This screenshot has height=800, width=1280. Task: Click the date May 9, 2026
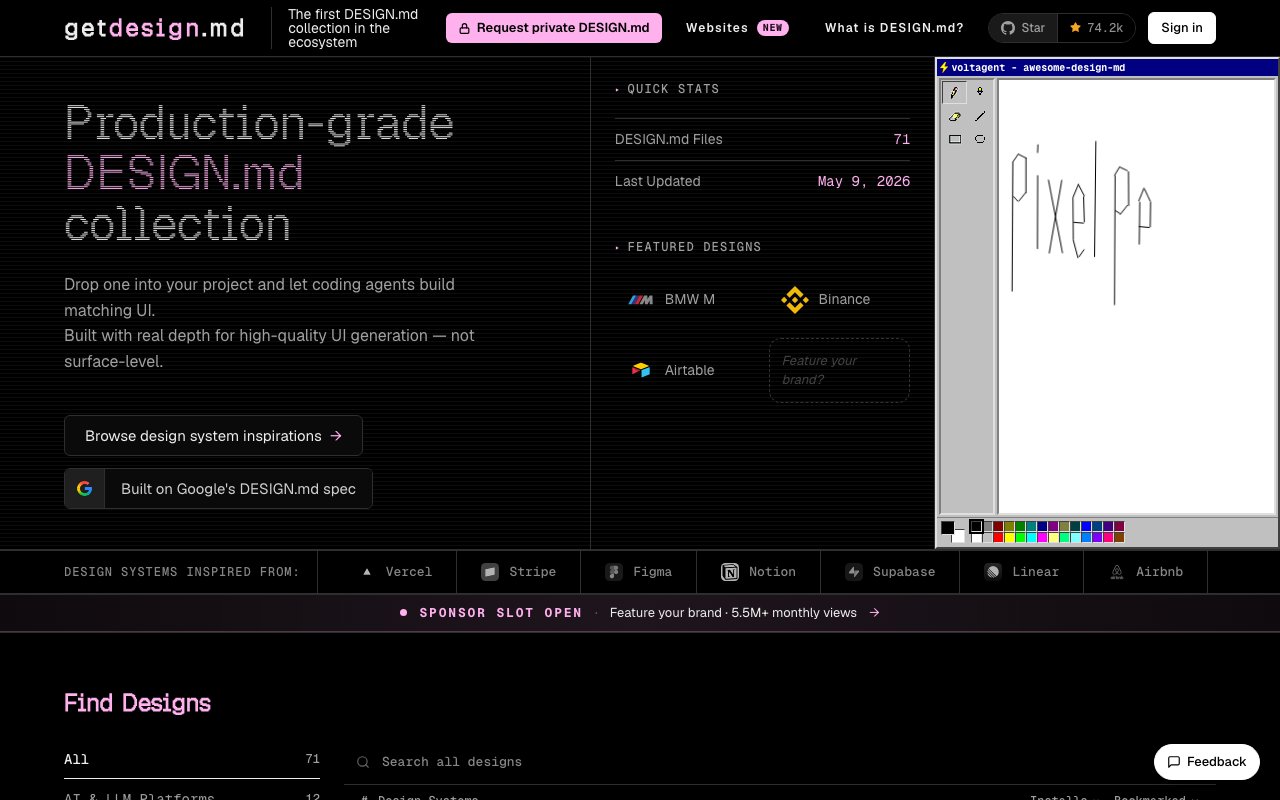(864, 182)
